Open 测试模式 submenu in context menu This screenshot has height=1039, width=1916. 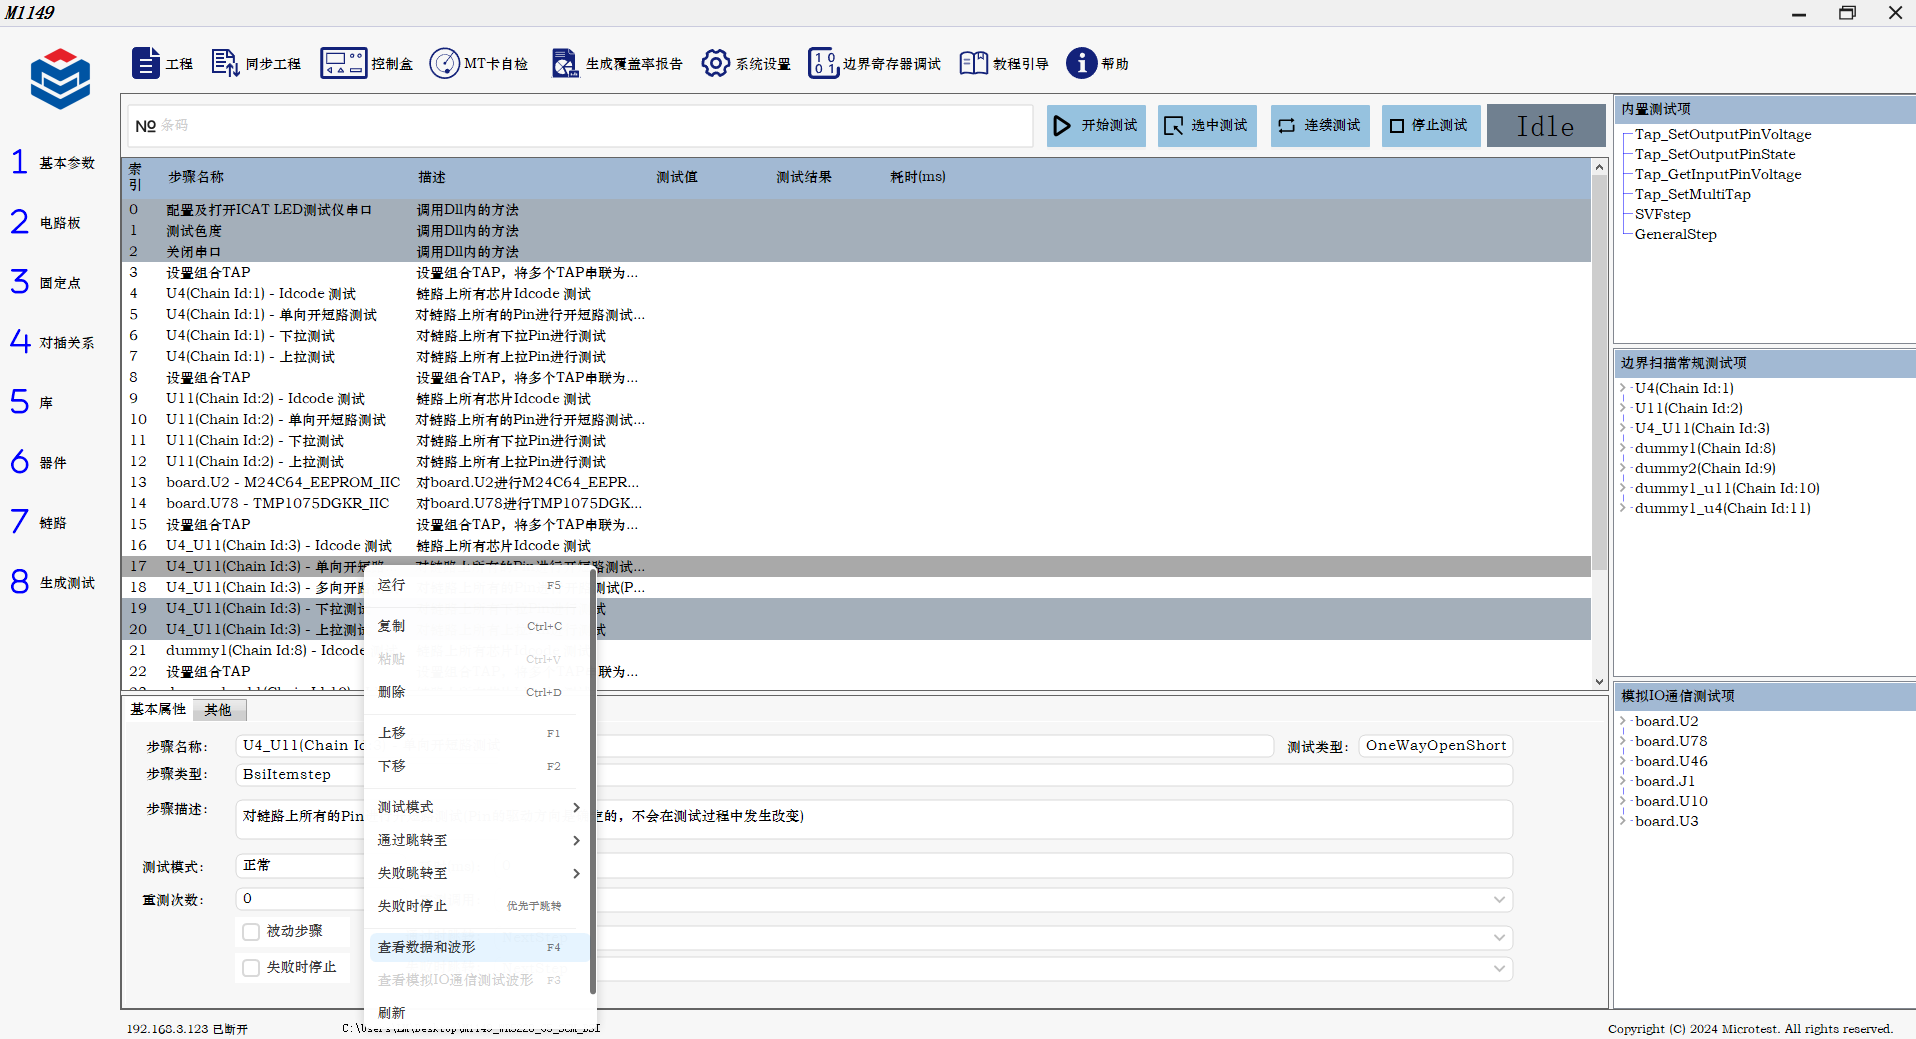point(479,807)
